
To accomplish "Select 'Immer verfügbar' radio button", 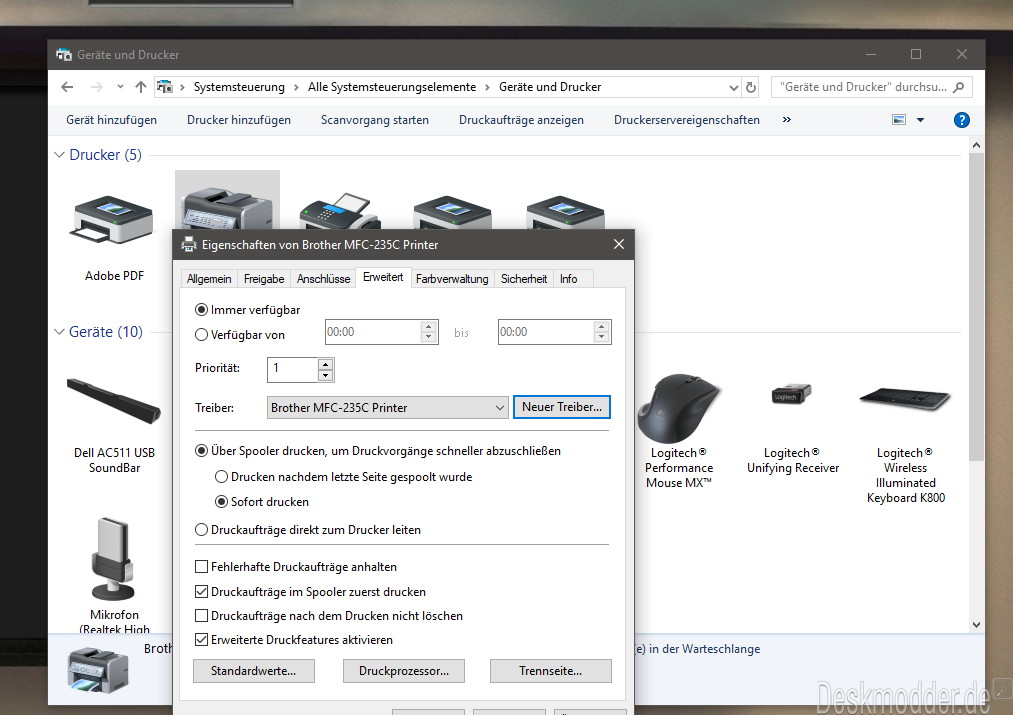I will point(202,310).
